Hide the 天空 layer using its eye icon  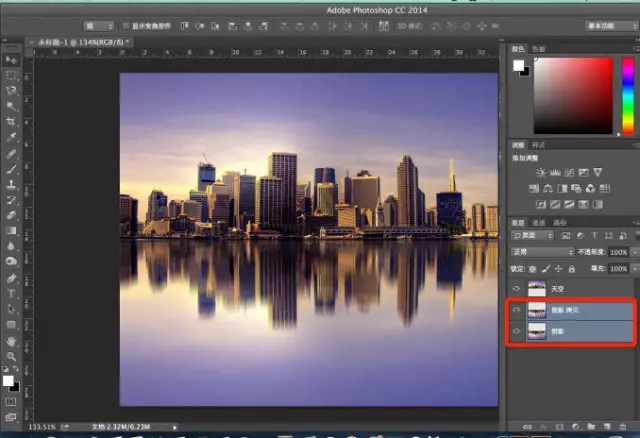[516, 288]
